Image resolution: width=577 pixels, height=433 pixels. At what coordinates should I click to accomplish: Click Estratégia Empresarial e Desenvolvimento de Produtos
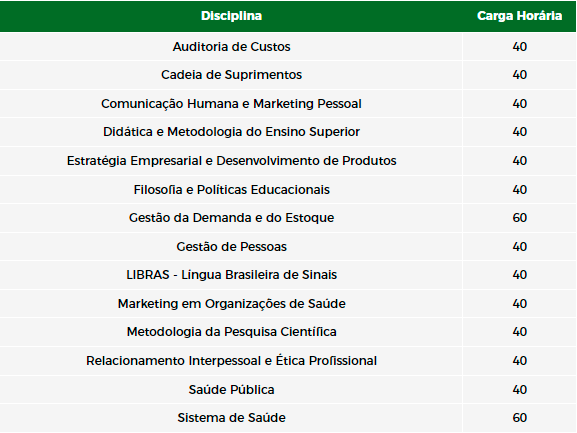pos(231,161)
